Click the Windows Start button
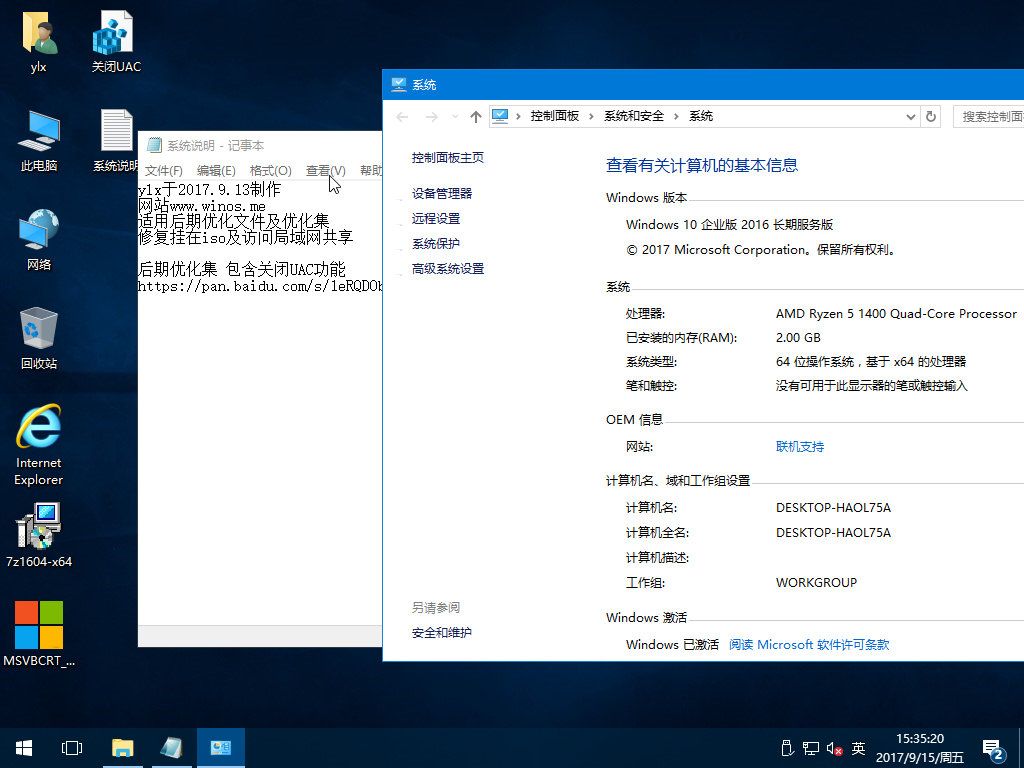This screenshot has height=768, width=1024. pos(24,748)
